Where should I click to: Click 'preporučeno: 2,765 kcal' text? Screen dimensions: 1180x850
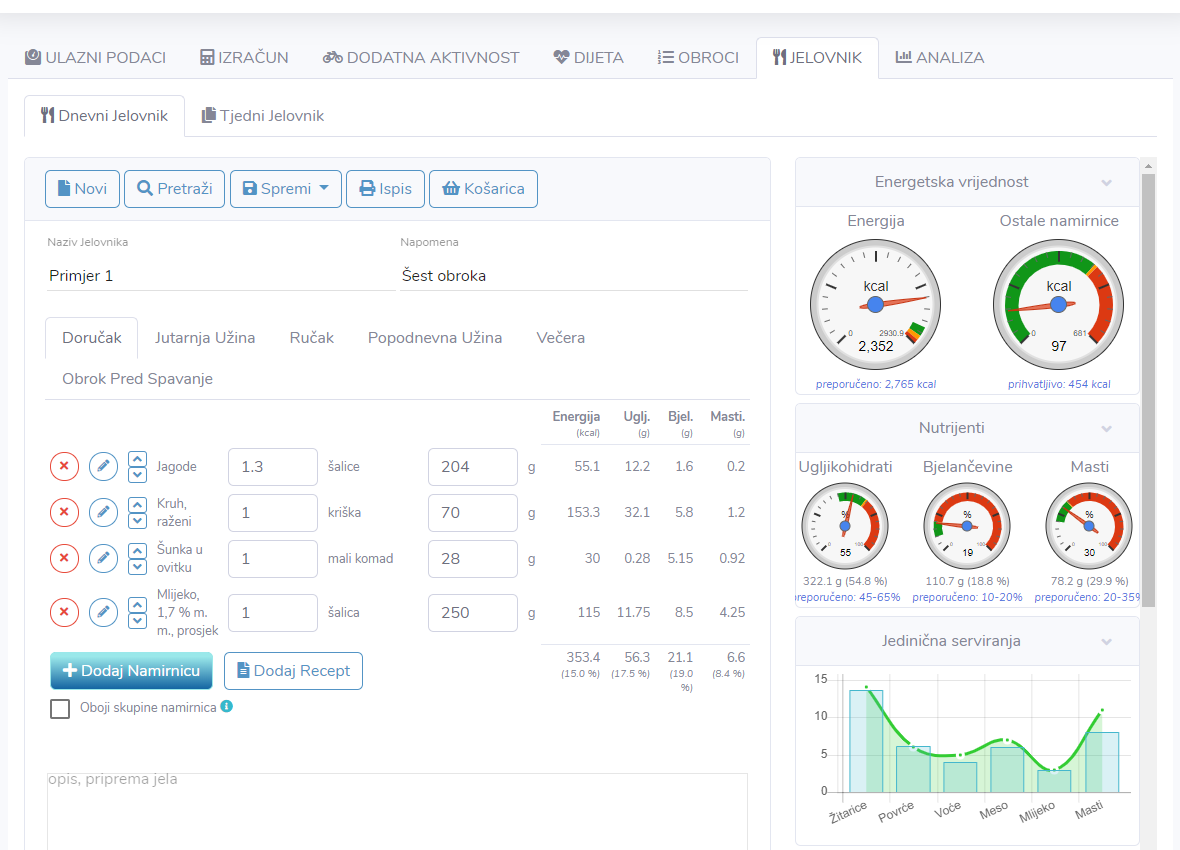pos(876,384)
